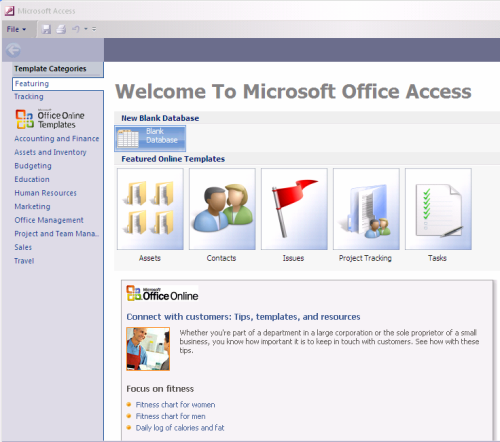Open the Human Resources category
500x442 pixels.
45,193
